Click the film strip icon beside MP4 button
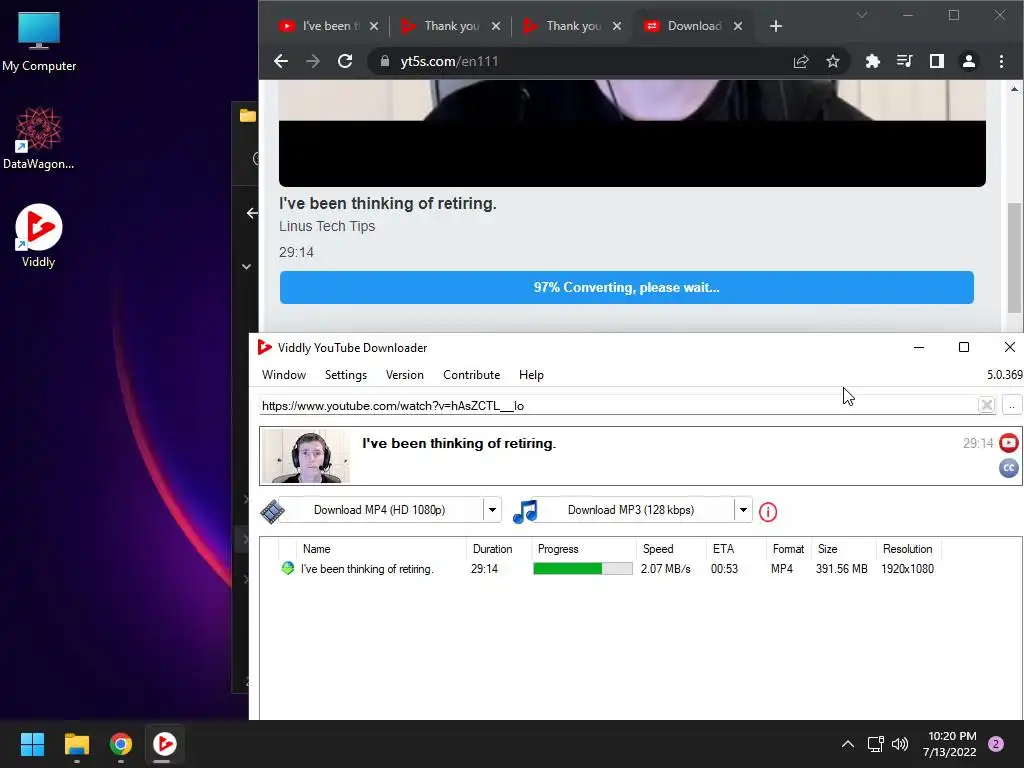Image resolution: width=1024 pixels, height=768 pixels. 272,511
